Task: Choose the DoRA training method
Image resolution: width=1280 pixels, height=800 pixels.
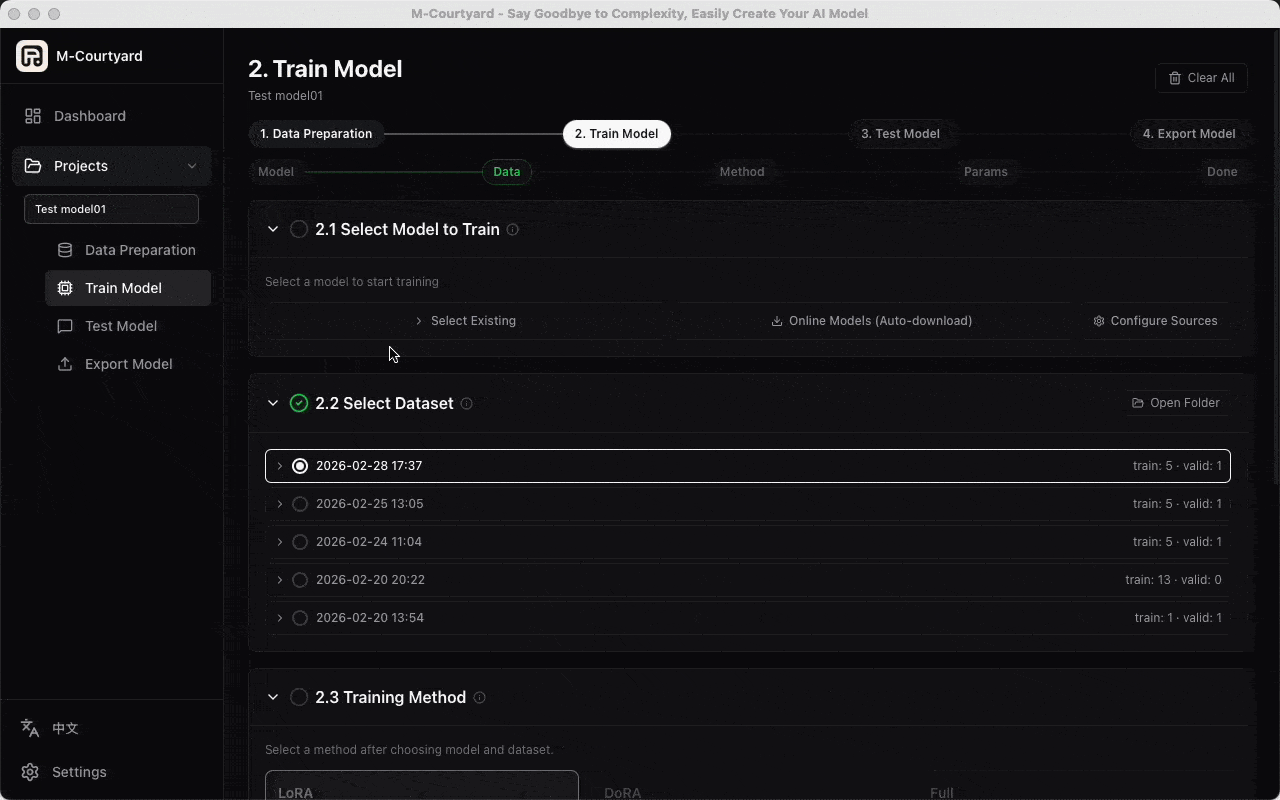Action: click(748, 786)
